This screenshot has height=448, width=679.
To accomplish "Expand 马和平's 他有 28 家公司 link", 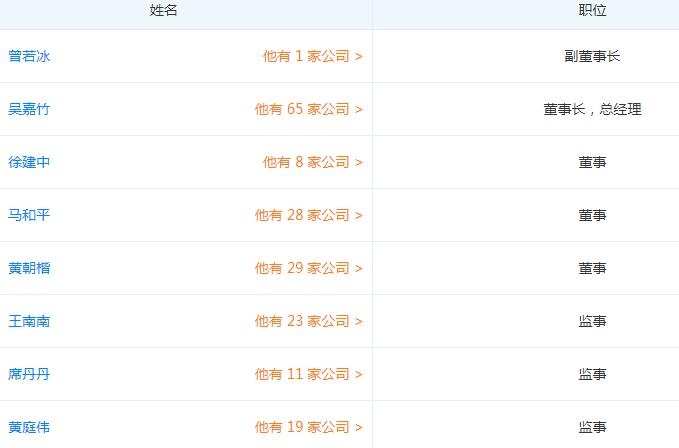I will 308,216.
